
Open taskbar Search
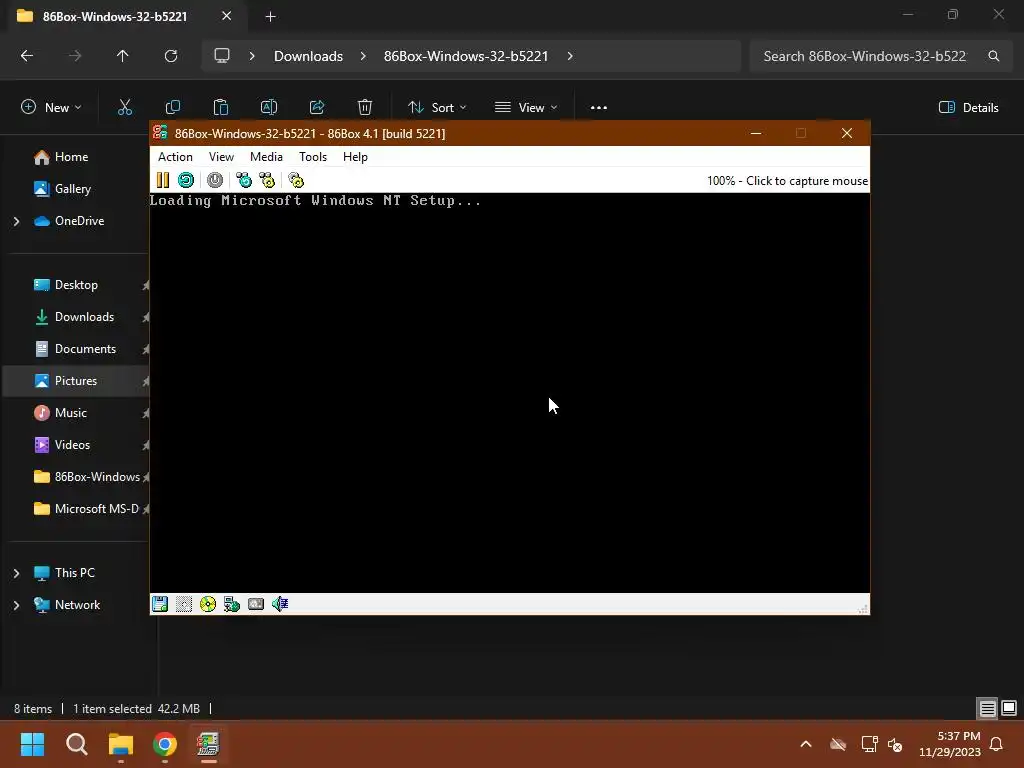tap(76, 744)
